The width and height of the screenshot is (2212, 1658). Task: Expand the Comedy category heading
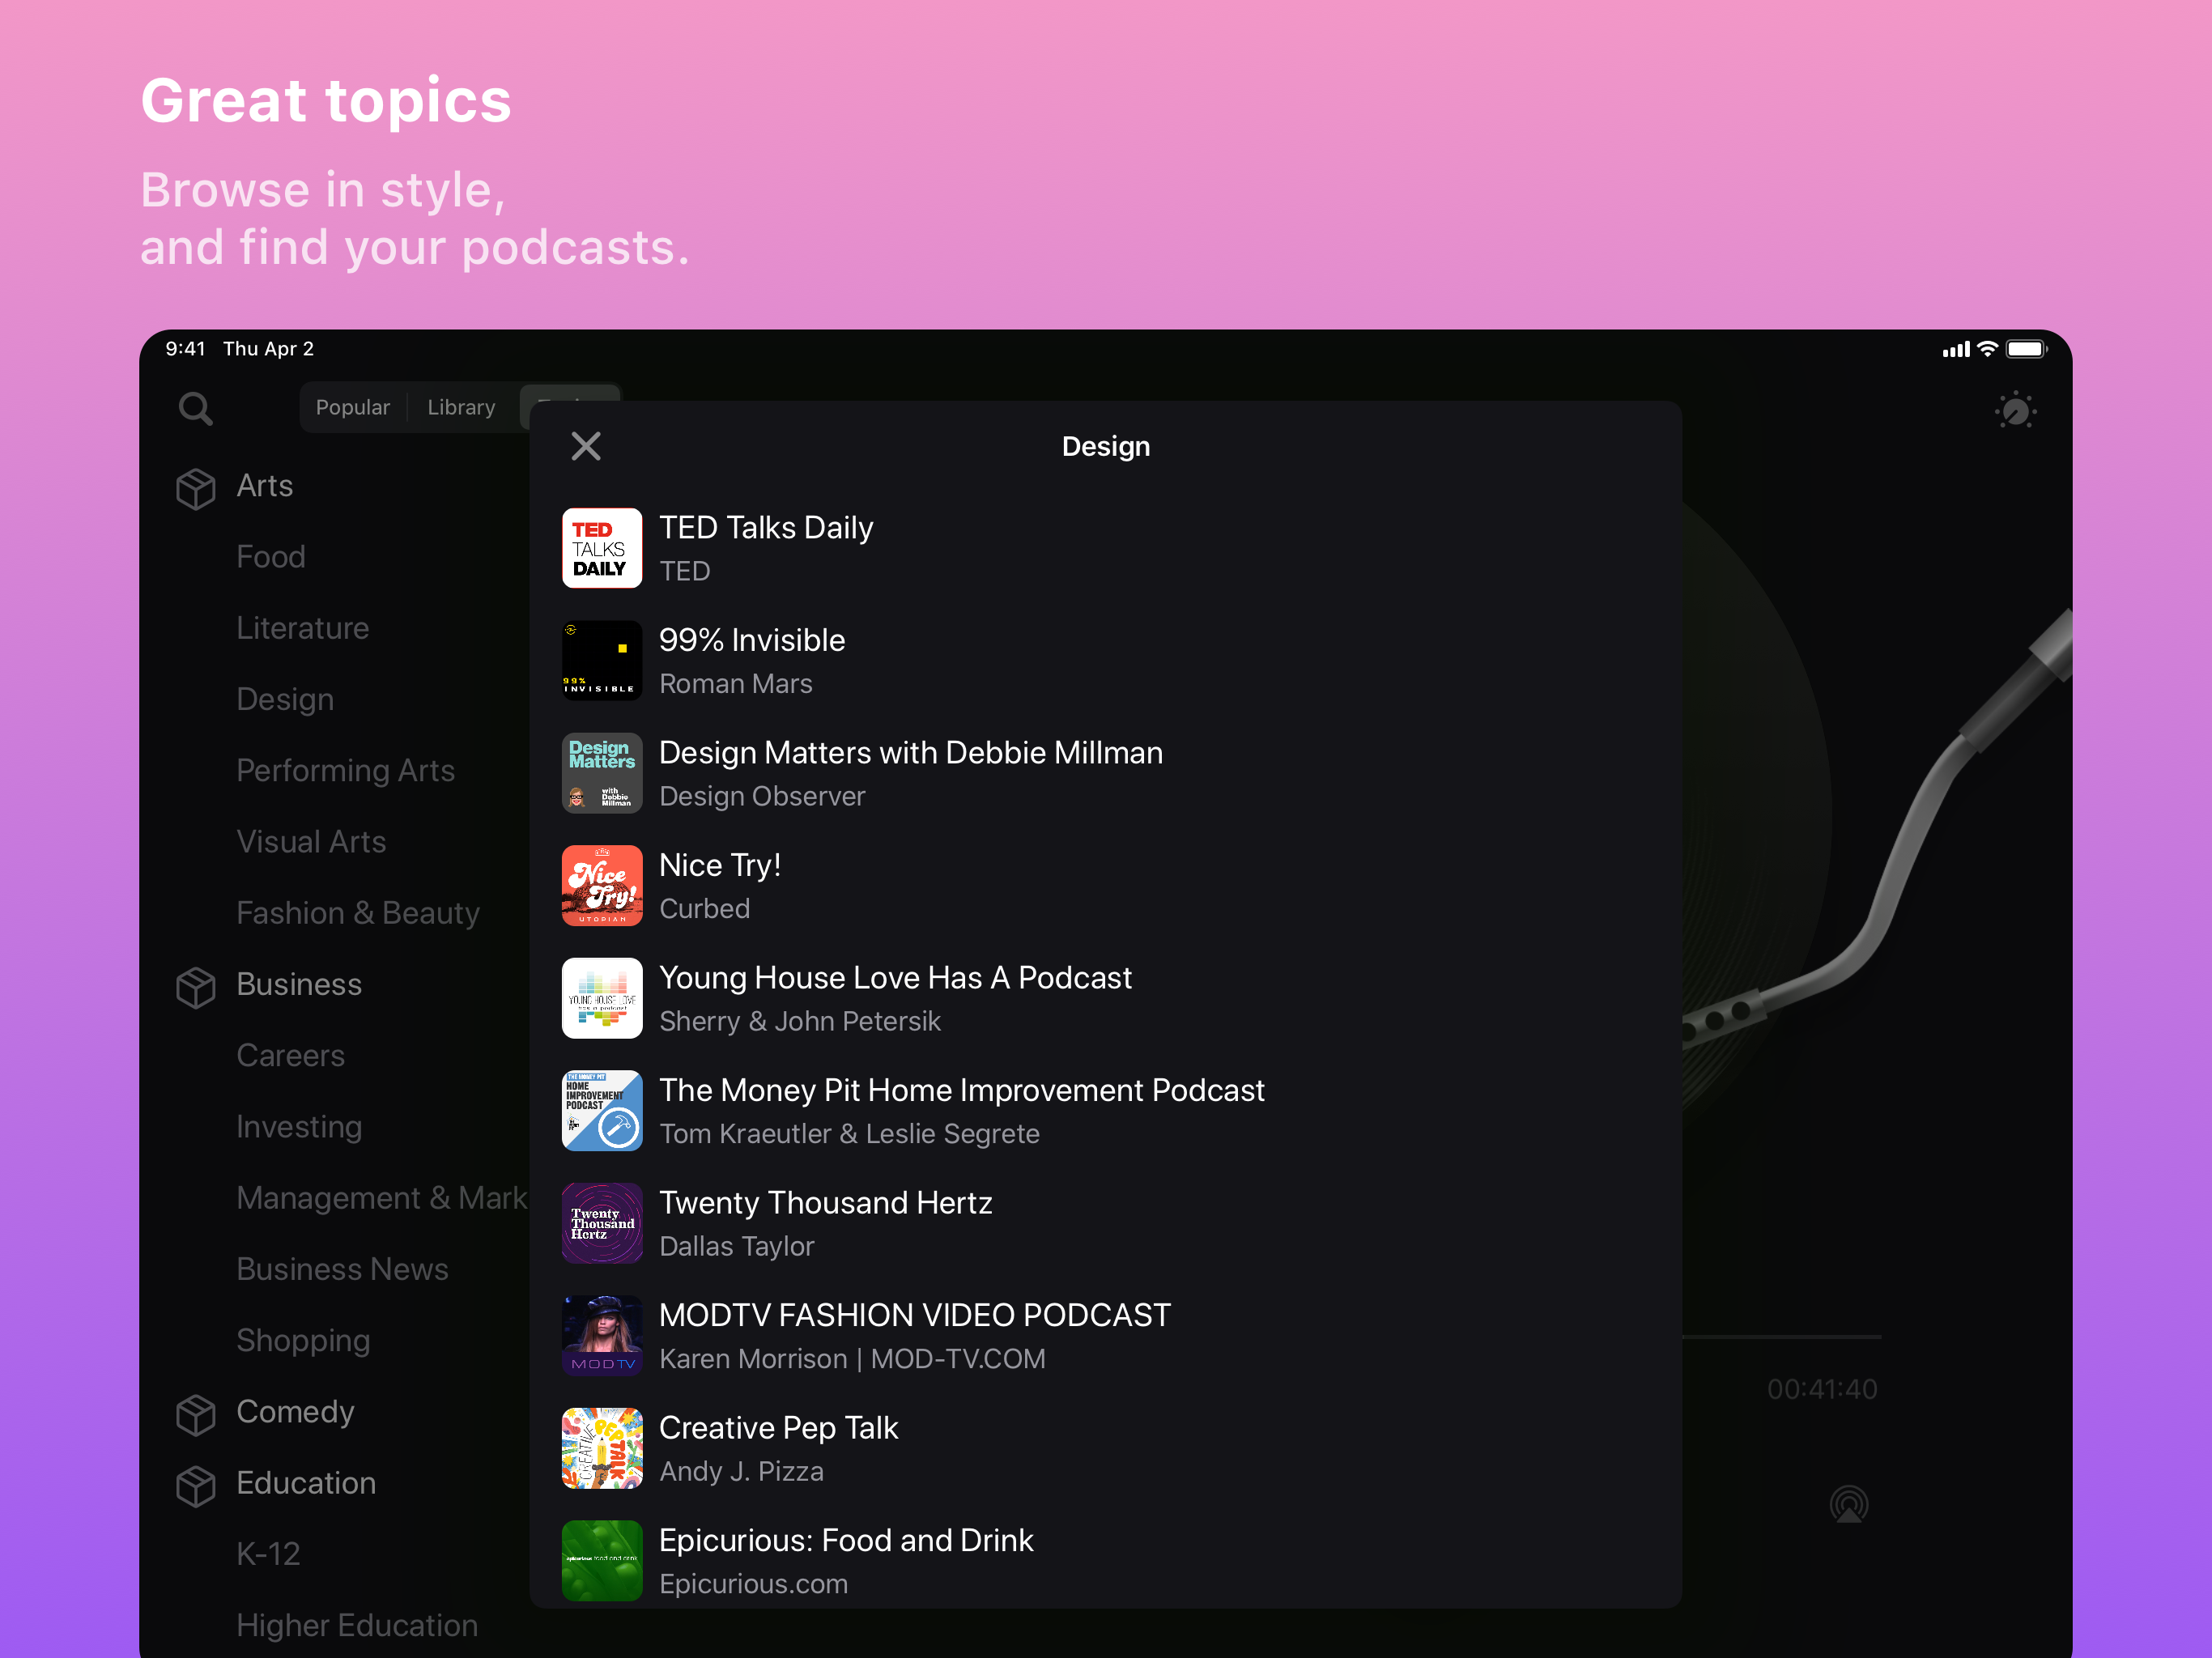(295, 1411)
